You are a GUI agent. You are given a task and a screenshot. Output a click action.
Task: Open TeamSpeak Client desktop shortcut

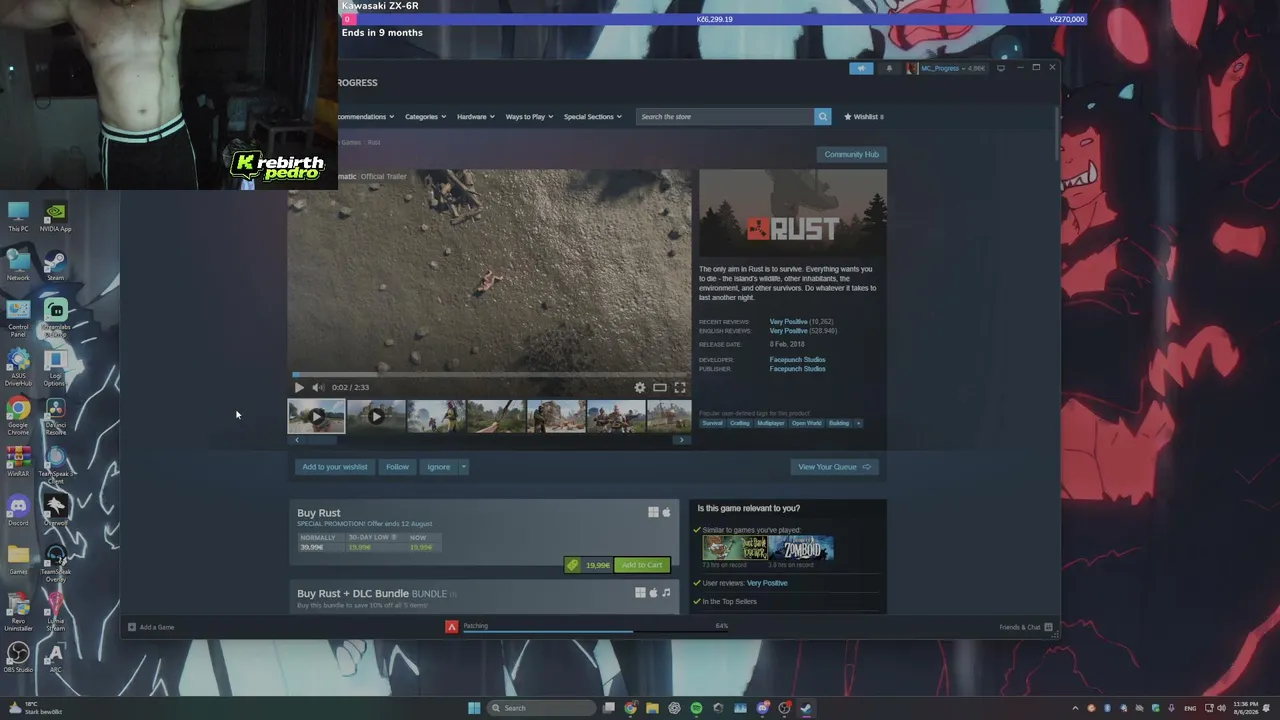point(56,463)
